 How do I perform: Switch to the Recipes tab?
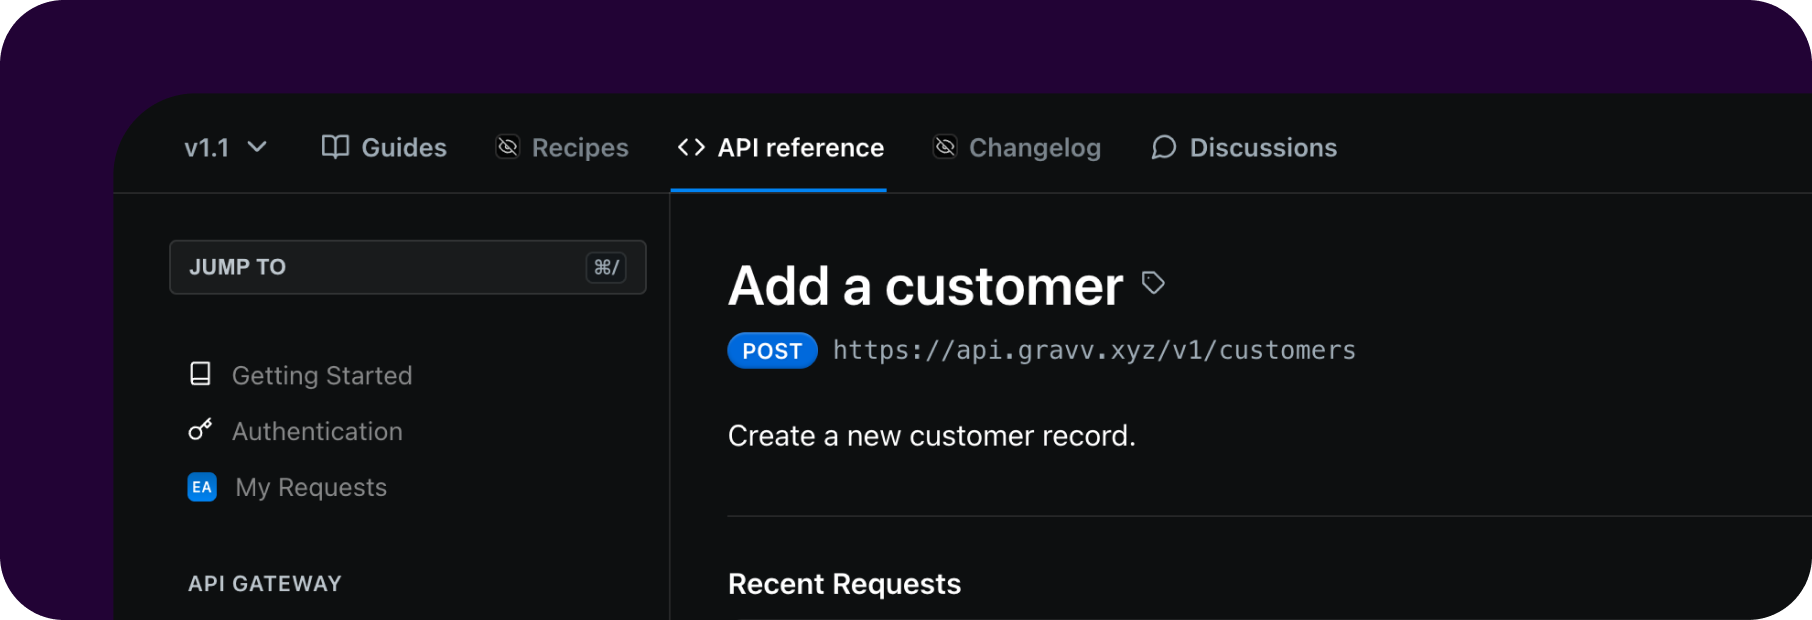562,148
